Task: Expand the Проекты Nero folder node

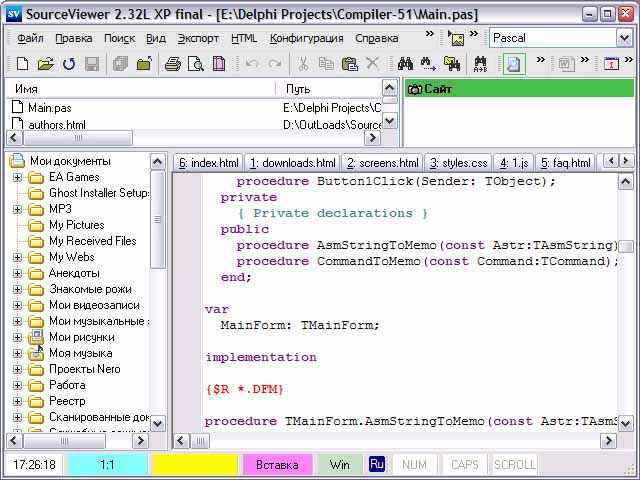Action: click(x=17, y=369)
